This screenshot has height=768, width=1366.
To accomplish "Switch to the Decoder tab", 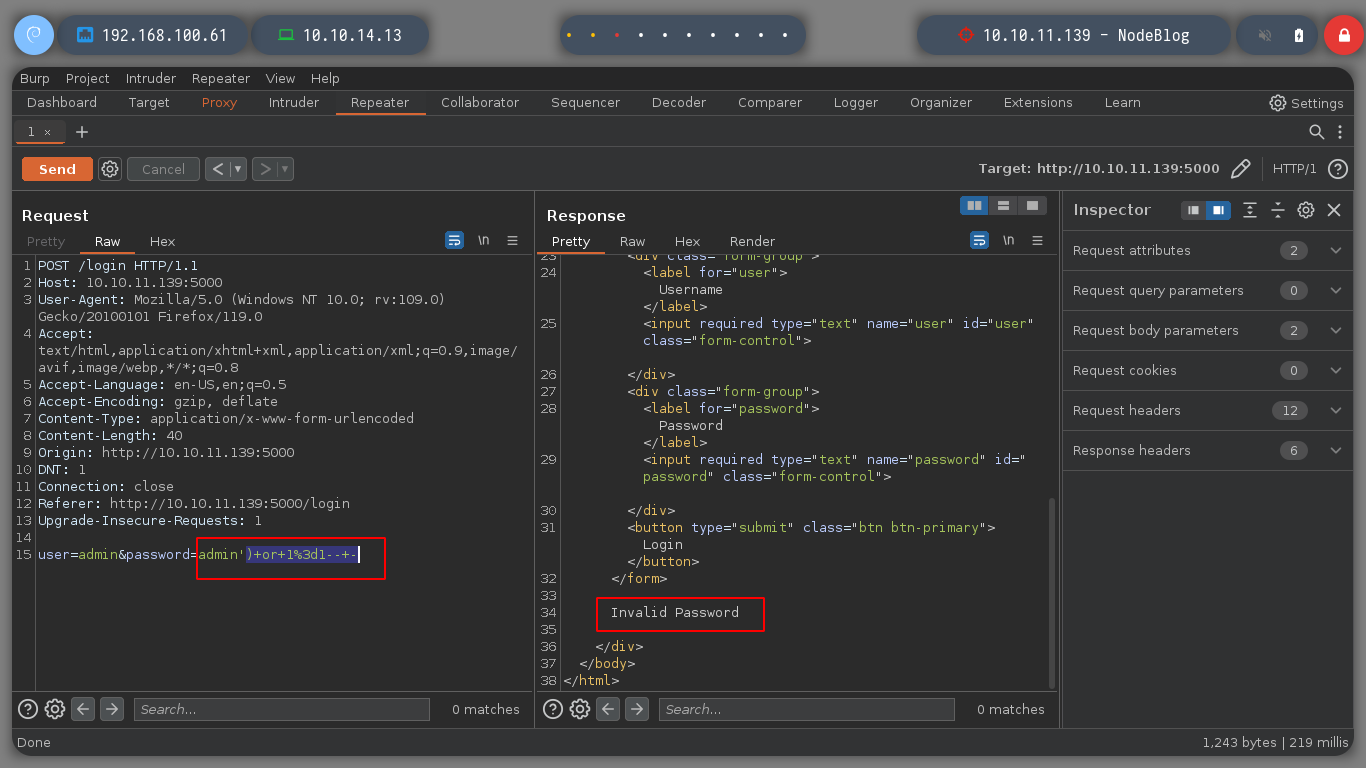I will pyautogui.click(x=679, y=102).
